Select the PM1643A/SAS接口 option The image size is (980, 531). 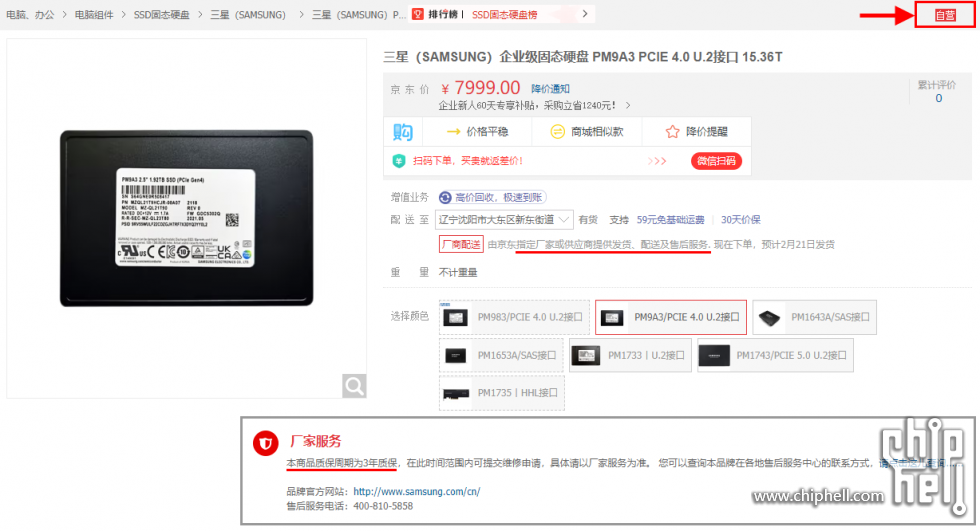point(814,317)
